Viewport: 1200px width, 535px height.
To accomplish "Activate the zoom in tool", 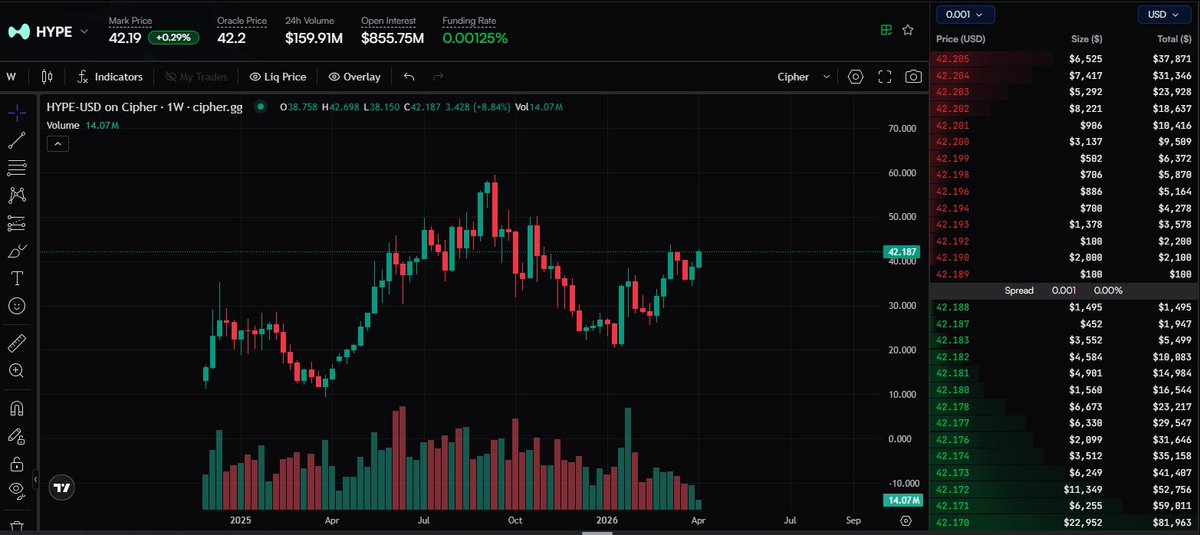I will tap(16, 370).
